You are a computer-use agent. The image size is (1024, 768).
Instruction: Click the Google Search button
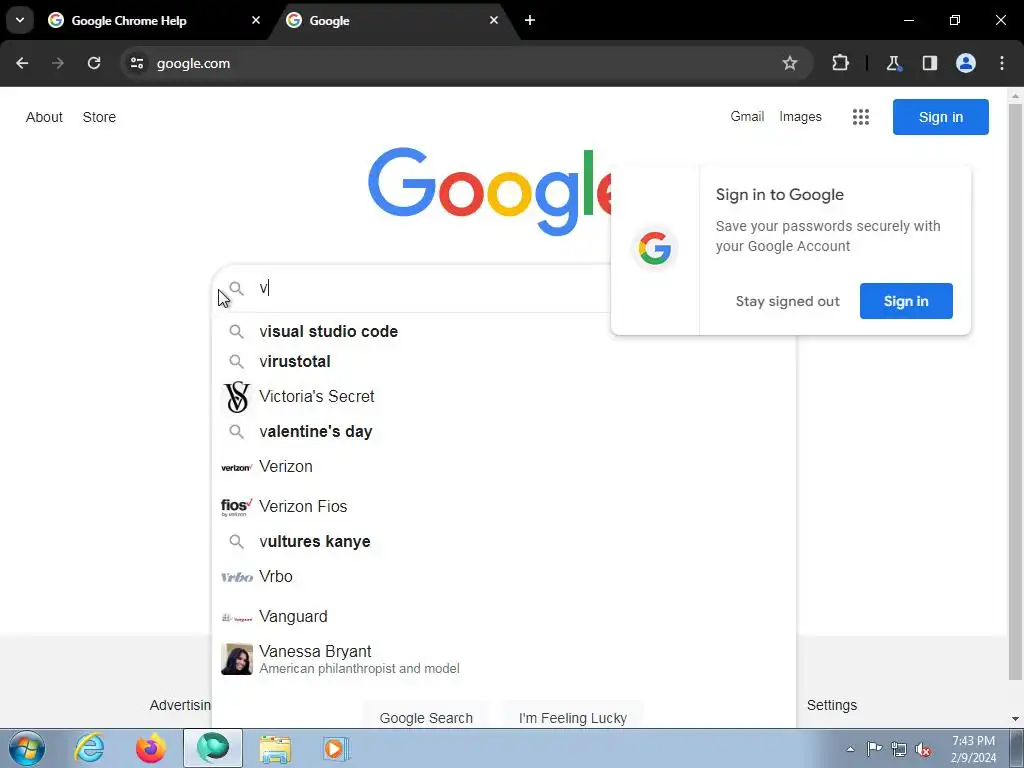point(426,718)
